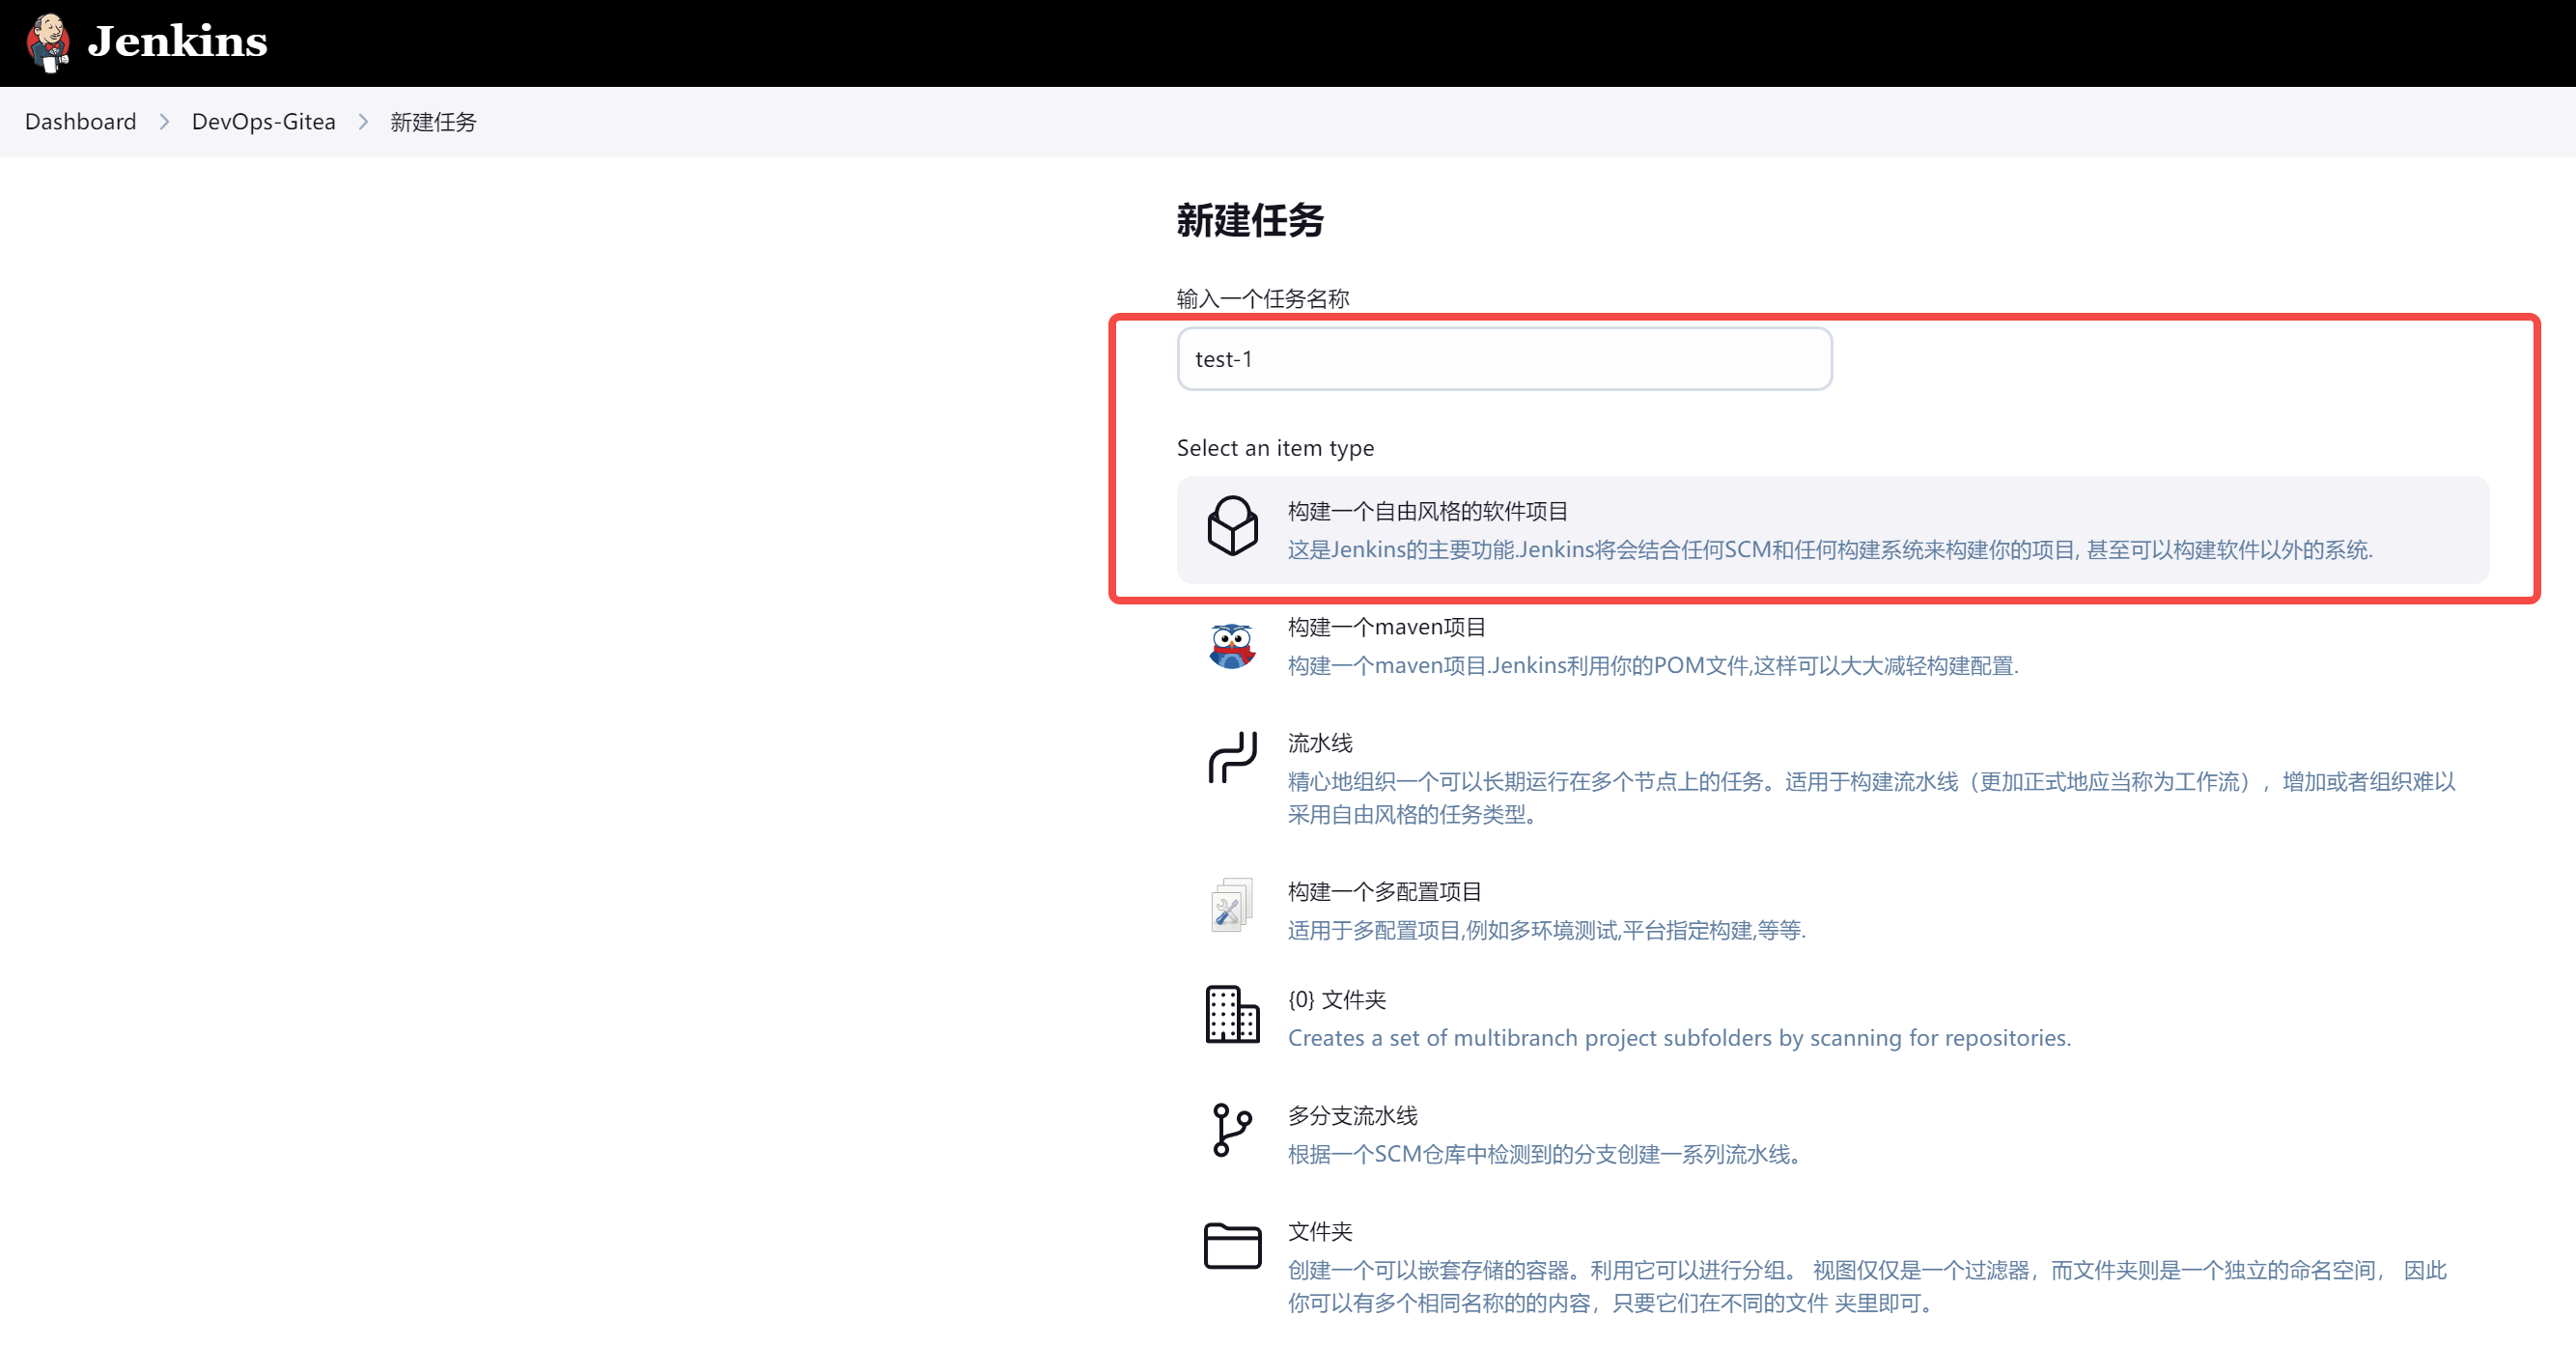Select the multi-configuration project tools icon

[1232, 905]
